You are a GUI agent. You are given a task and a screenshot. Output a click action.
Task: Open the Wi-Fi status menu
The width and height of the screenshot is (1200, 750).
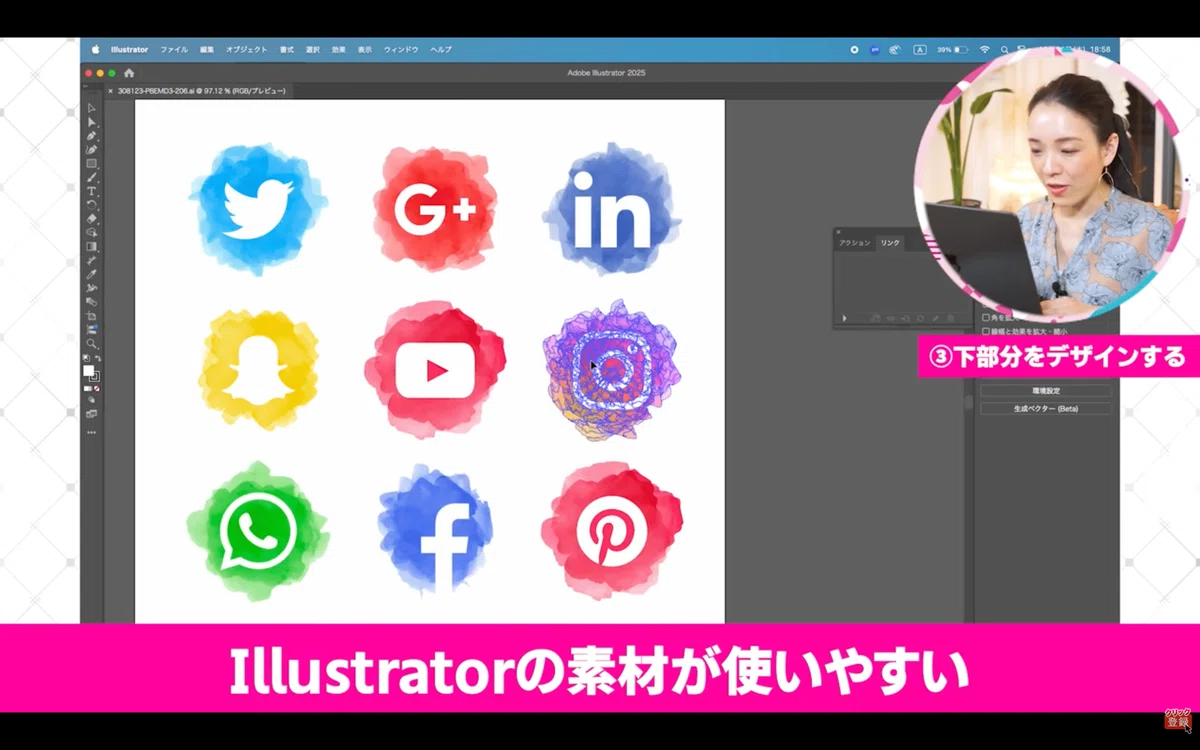pos(984,49)
